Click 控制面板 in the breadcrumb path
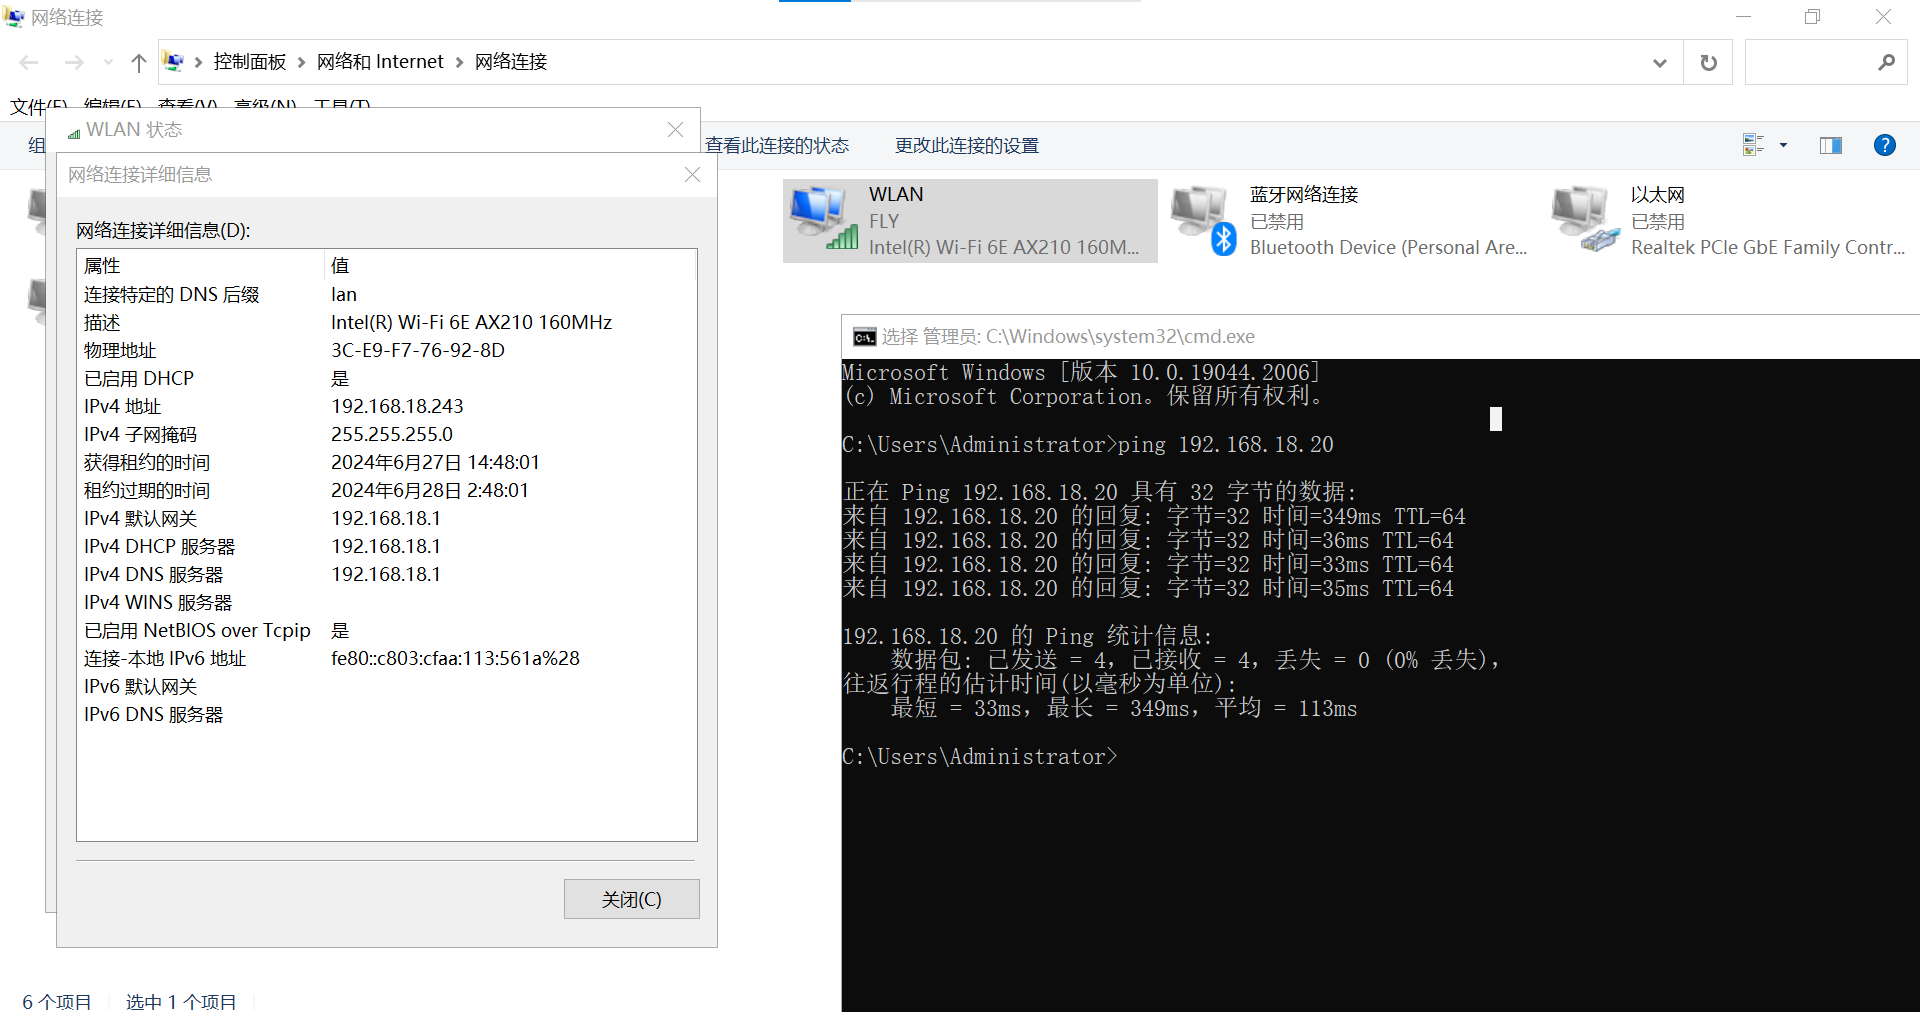 [250, 62]
